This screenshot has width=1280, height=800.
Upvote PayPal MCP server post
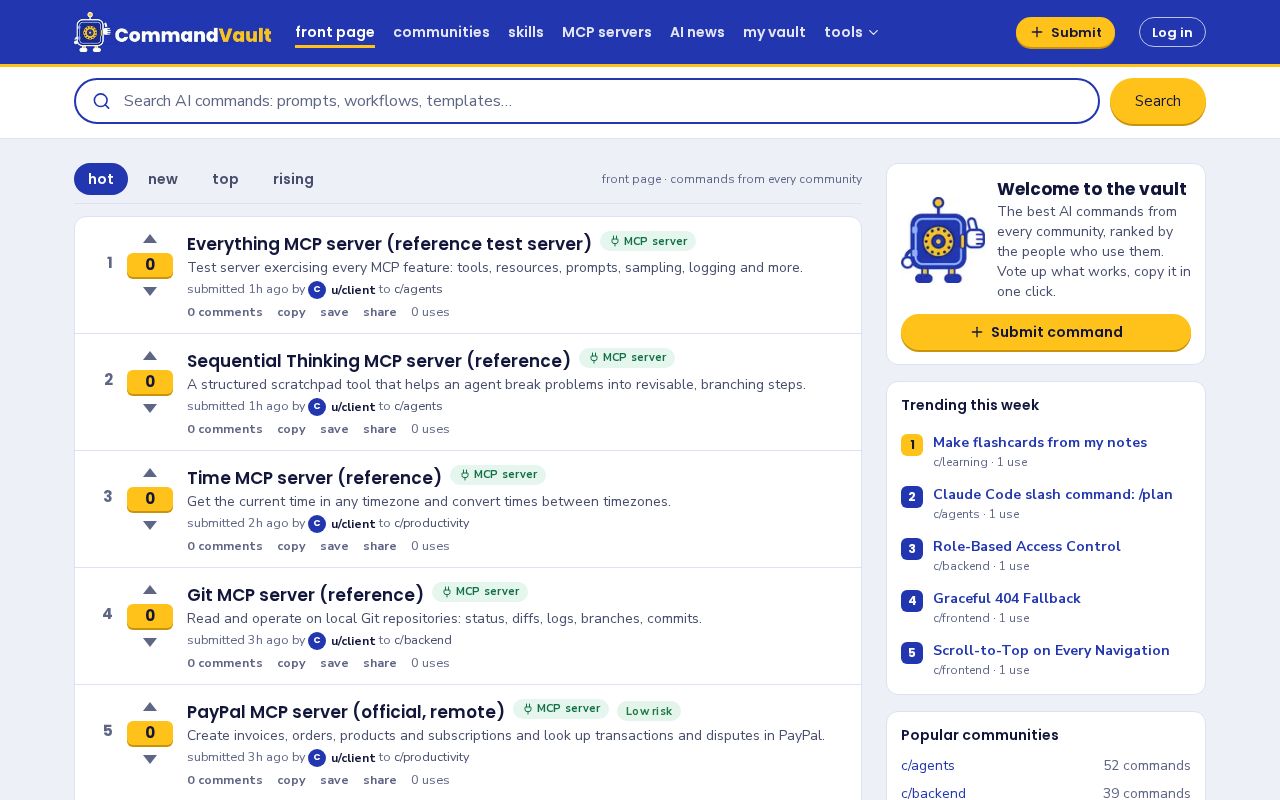[x=150, y=707]
